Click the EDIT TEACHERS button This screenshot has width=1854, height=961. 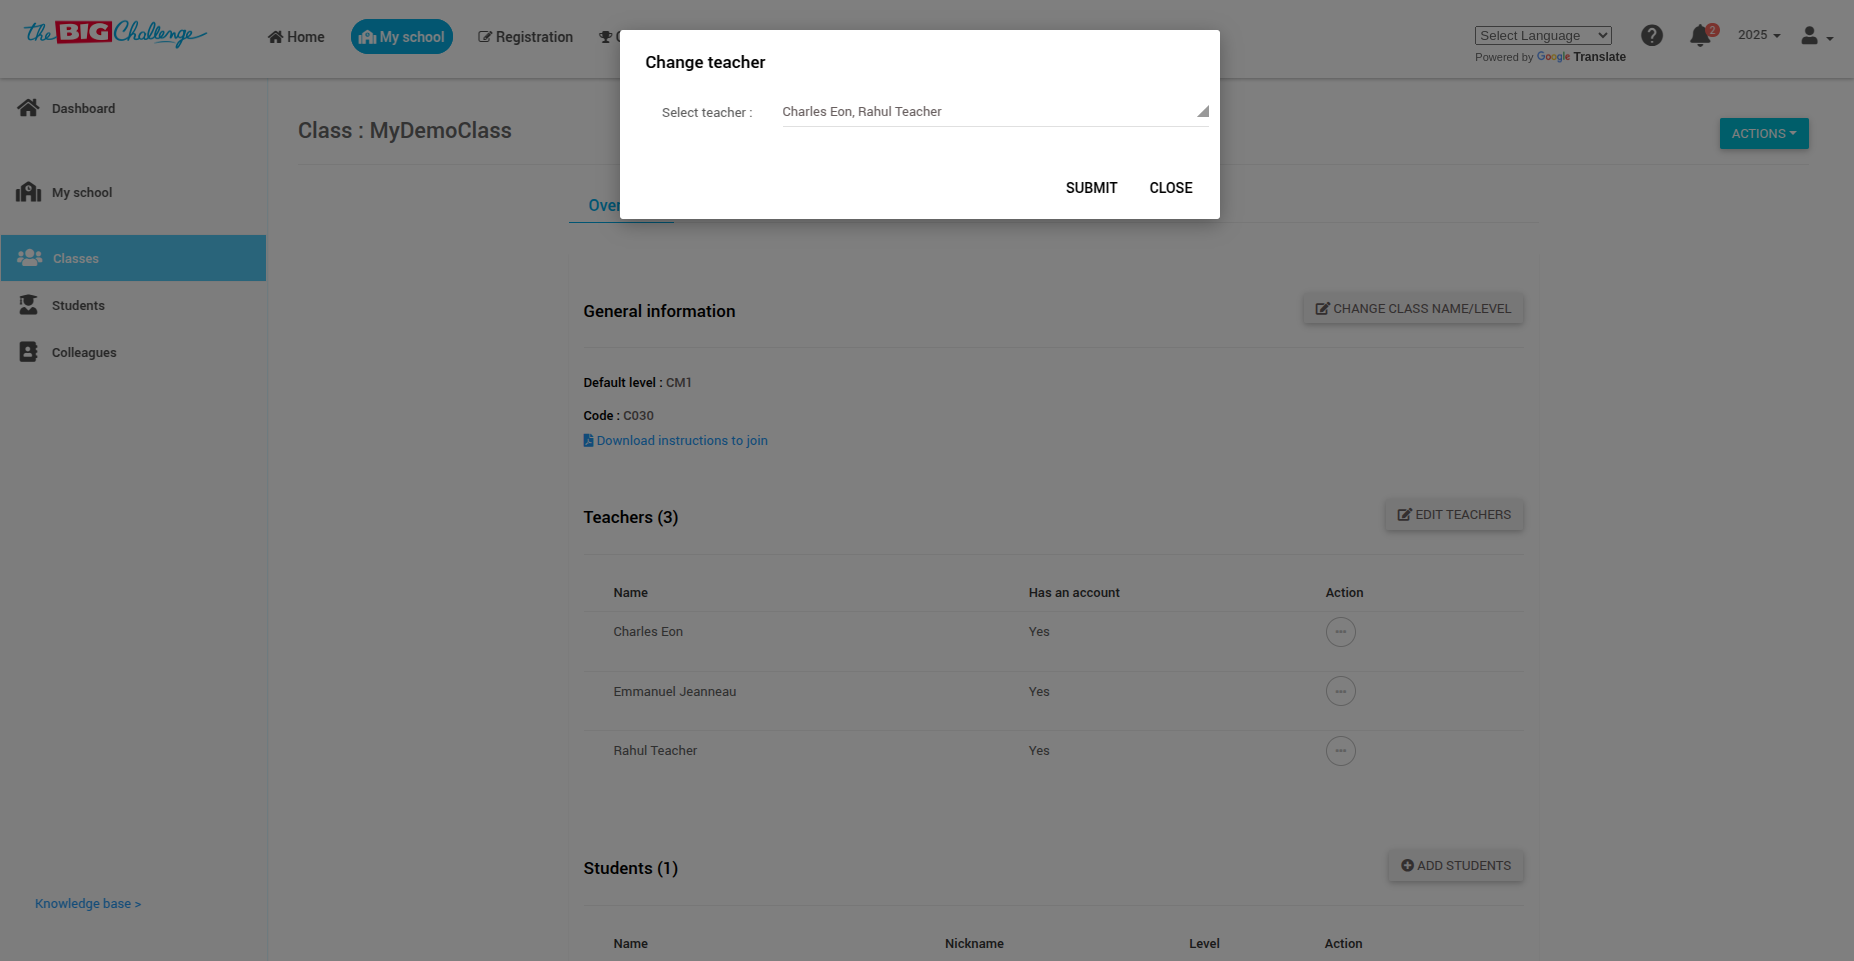(x=1454, y=515)
